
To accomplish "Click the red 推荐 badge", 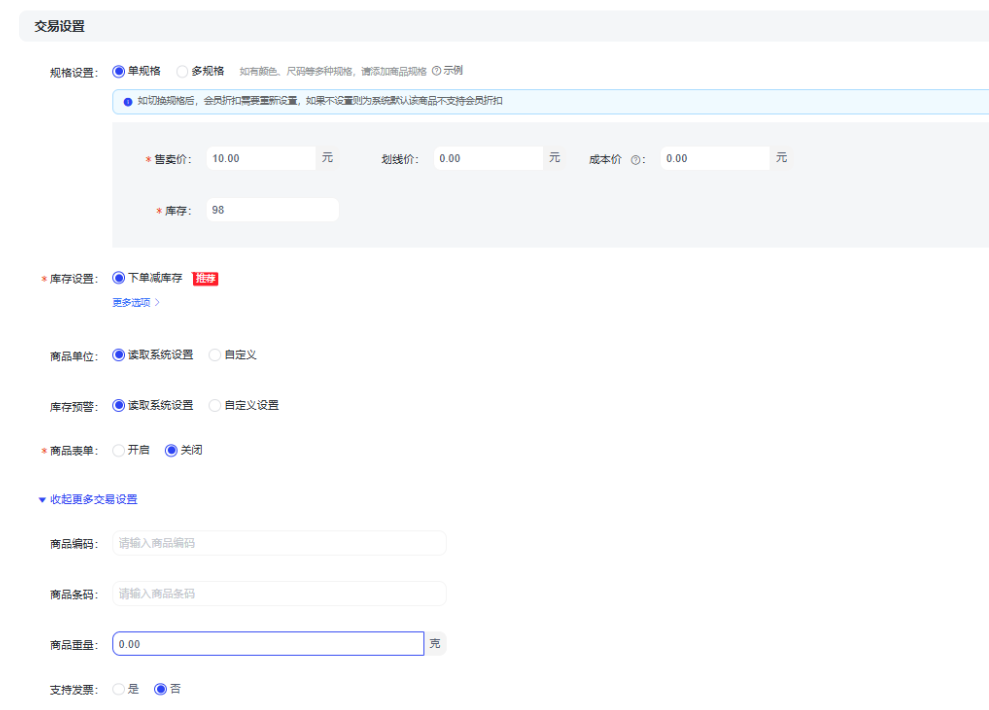I will point(205,279).
